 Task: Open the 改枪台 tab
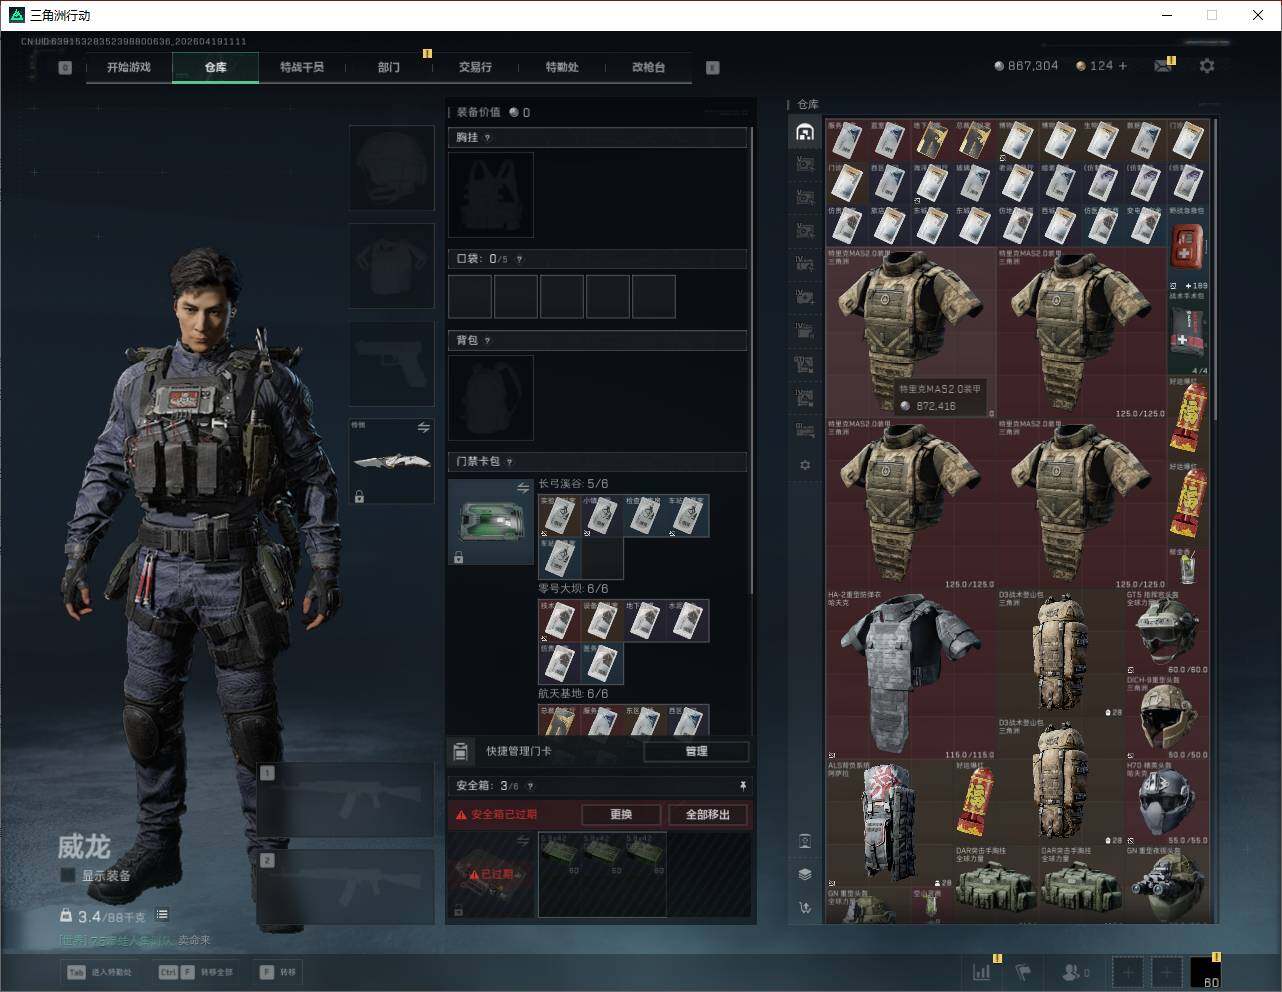pos(648,67)
